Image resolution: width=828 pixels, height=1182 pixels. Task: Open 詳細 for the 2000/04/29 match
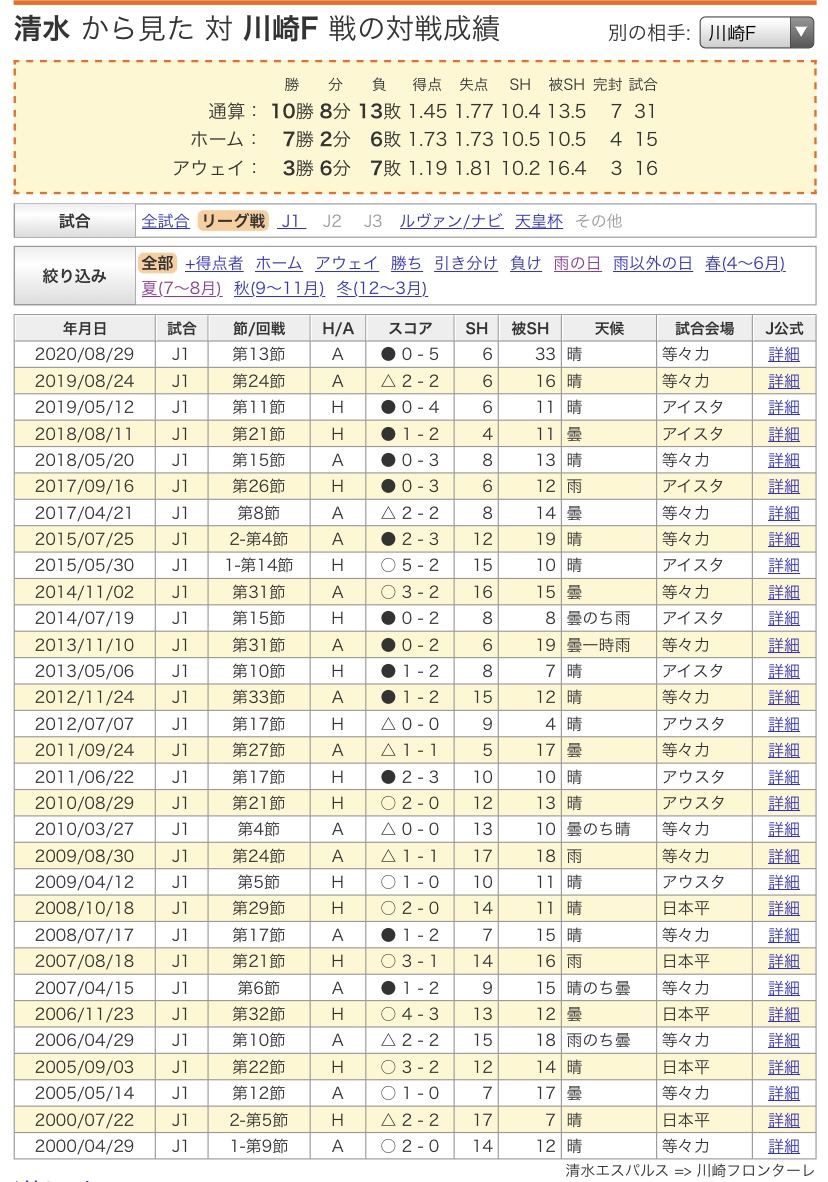tap(783, 1146)
